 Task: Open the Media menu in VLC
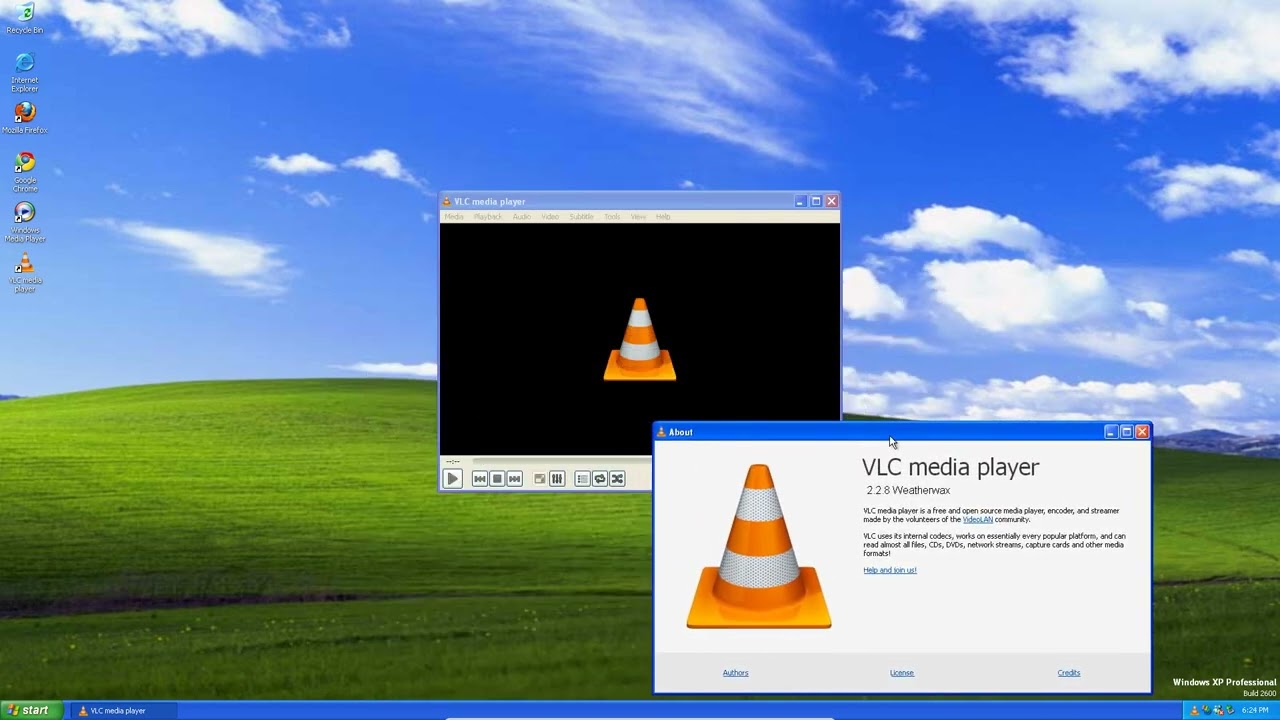tap(454, 217)
